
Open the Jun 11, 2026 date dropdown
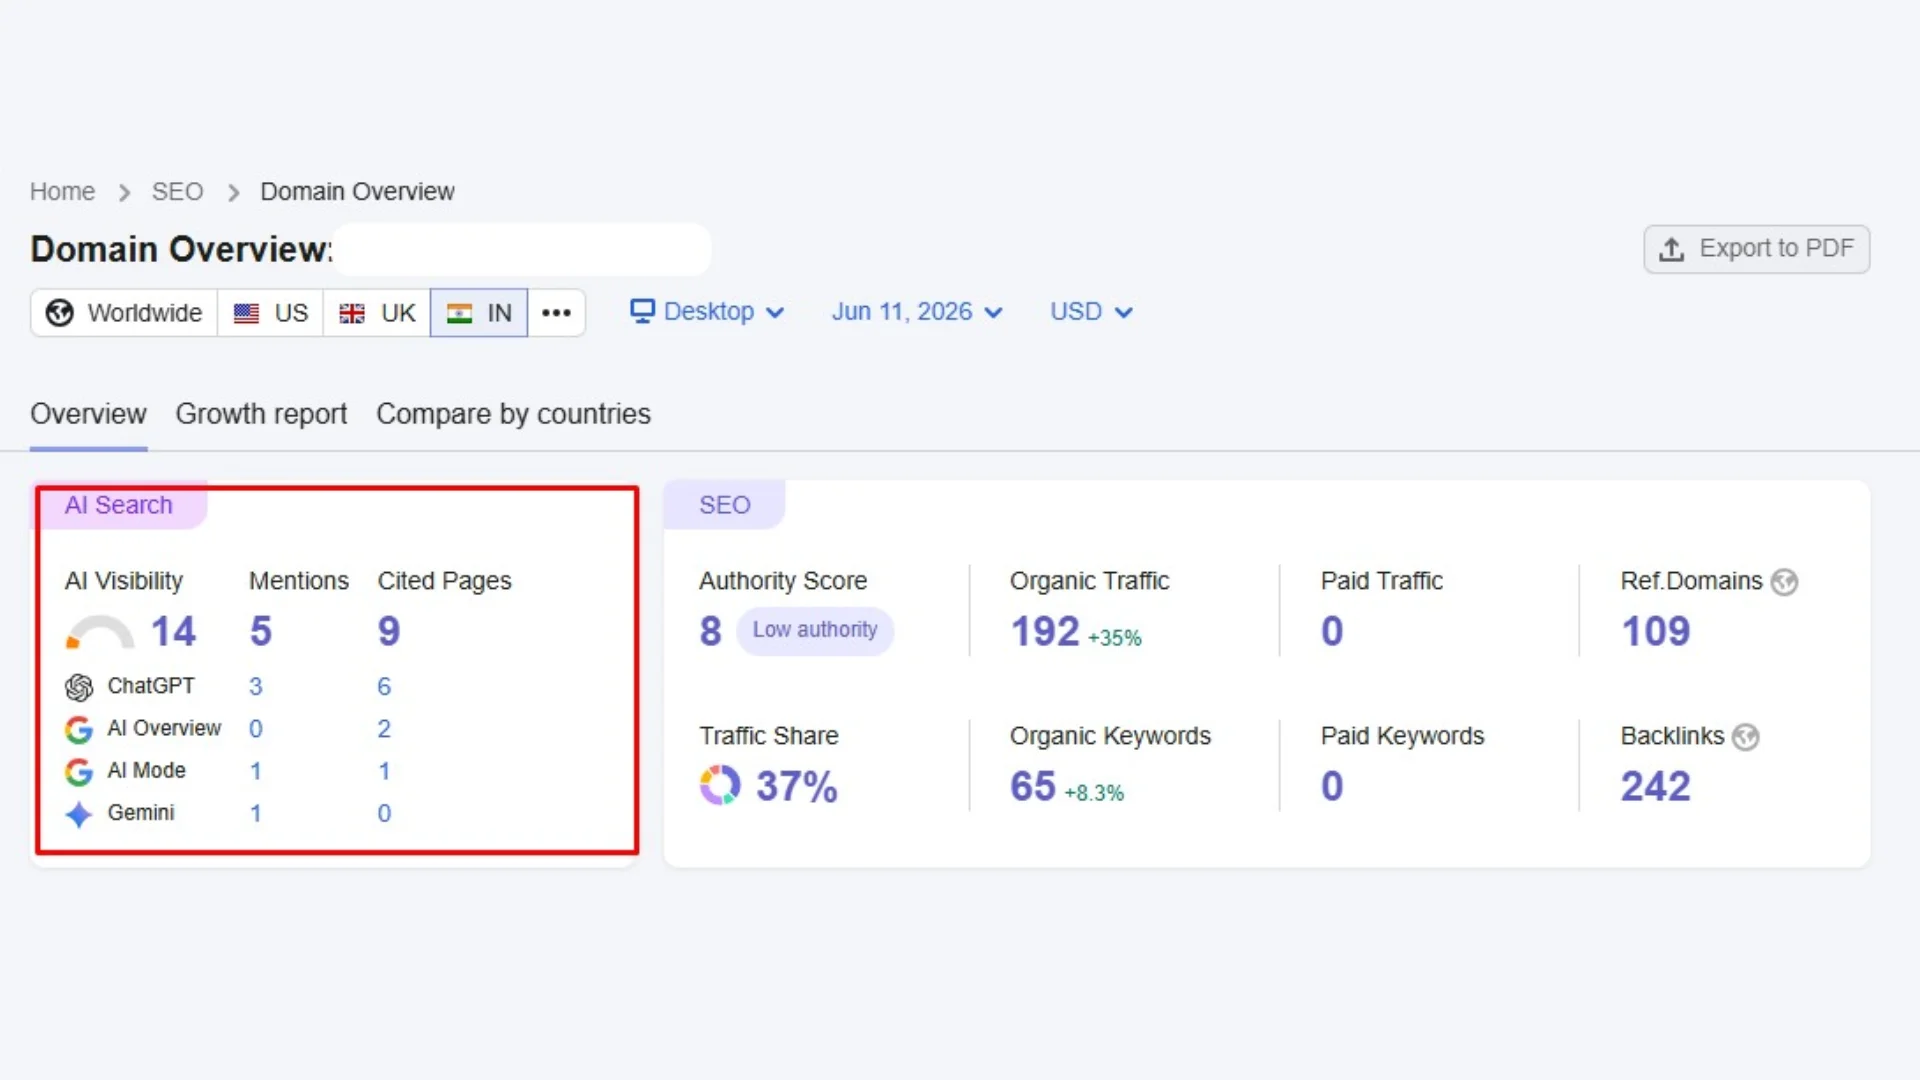point(917,311)
